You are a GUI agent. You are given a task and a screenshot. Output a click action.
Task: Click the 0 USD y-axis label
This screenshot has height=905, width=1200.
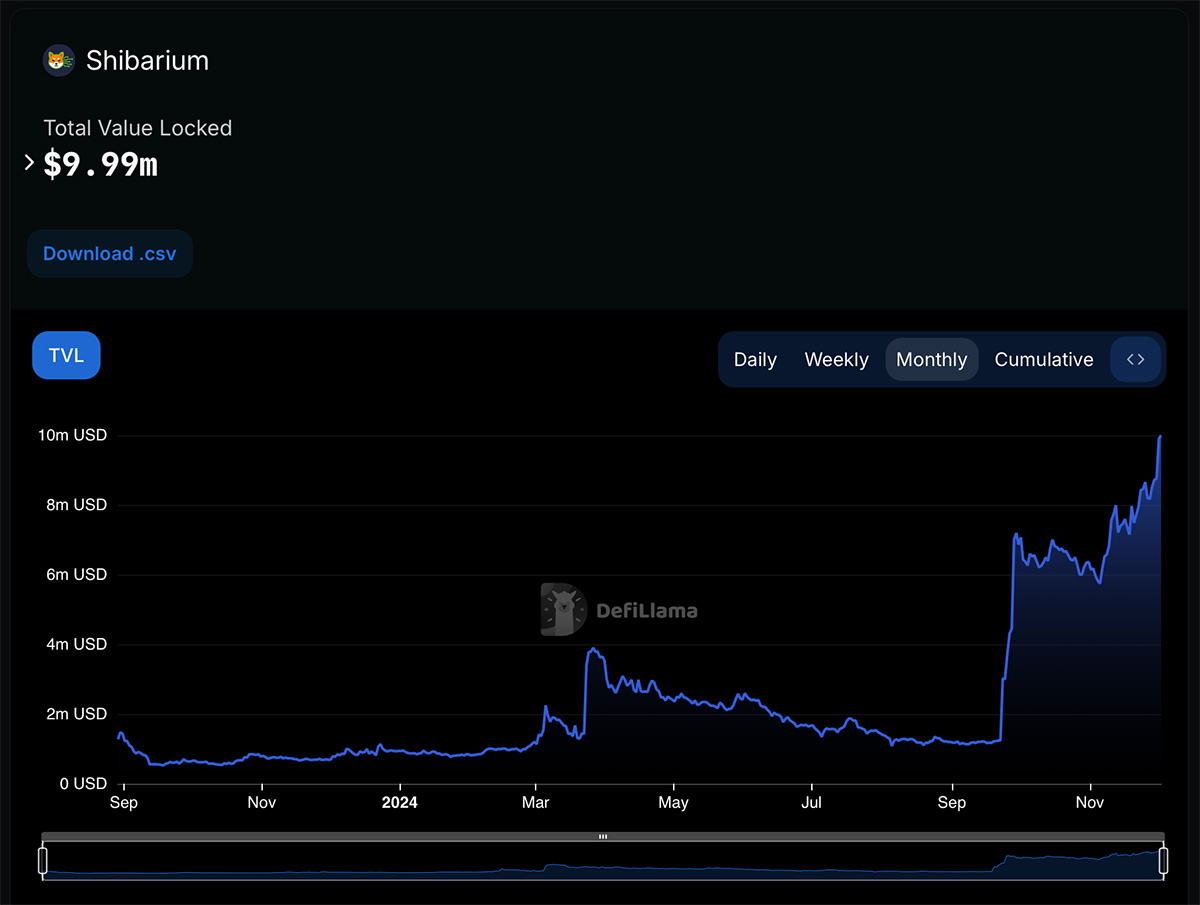(83, 783)
